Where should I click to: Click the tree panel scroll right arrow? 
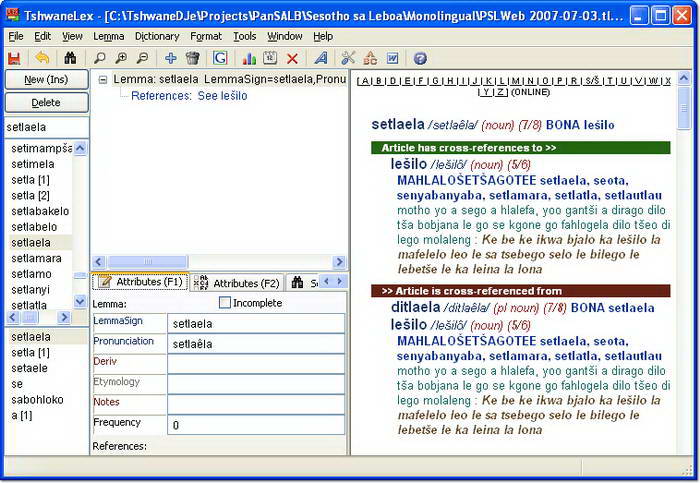click(339, 262)
